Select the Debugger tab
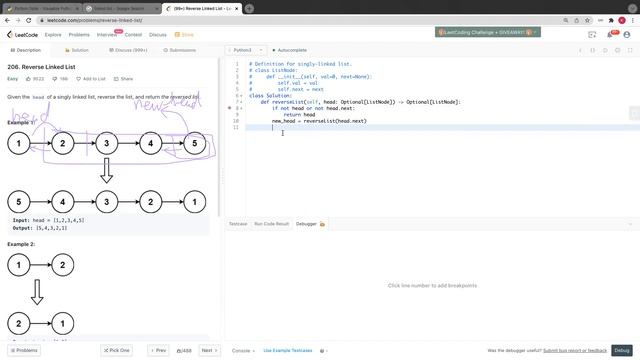This screenshot has height=360, width=640. point(306,224)
